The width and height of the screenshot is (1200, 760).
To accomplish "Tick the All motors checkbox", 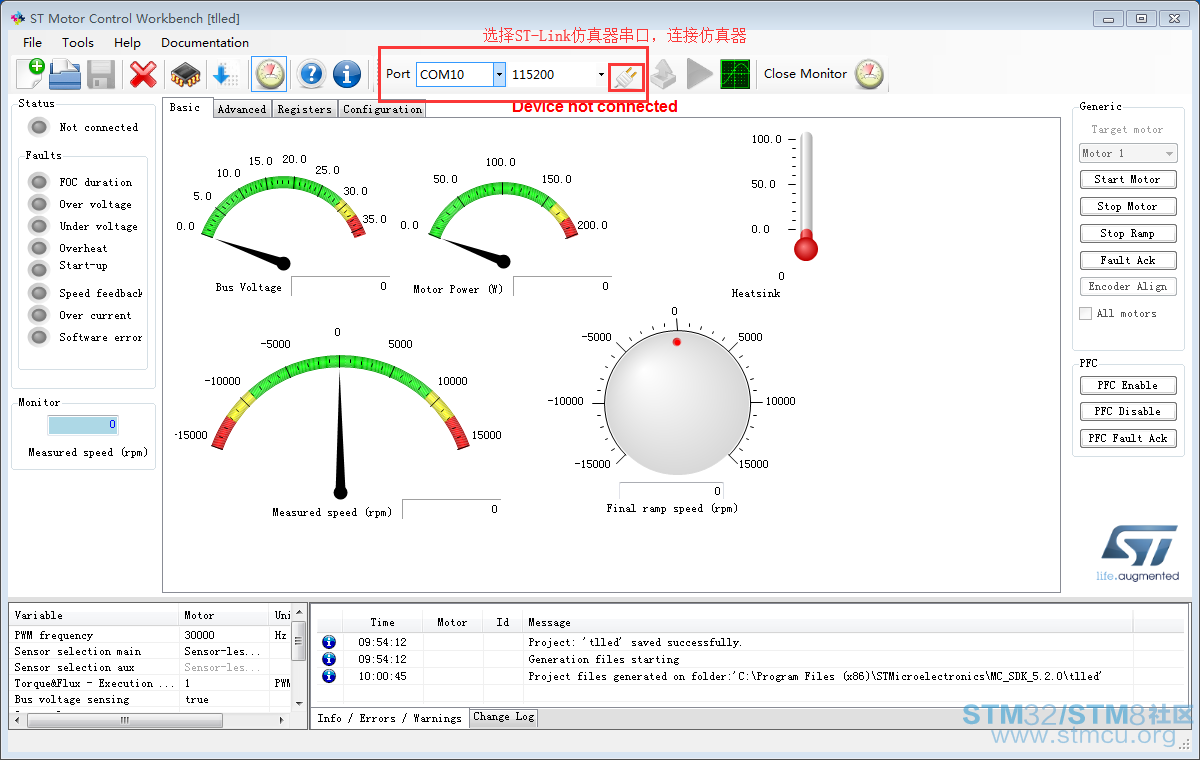I will click(1086, 314).
